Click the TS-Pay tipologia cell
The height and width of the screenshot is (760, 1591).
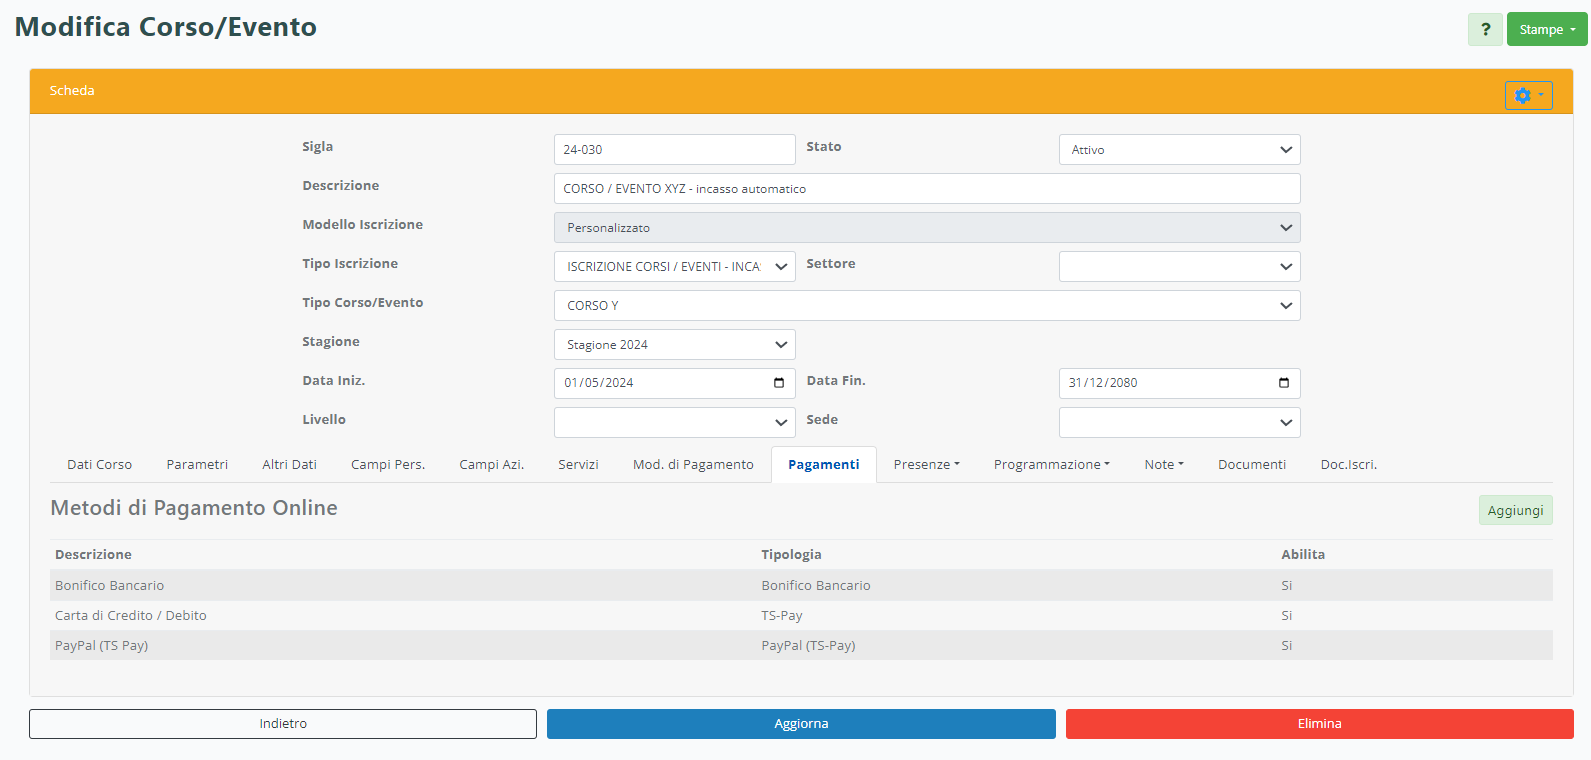point(781,615)
